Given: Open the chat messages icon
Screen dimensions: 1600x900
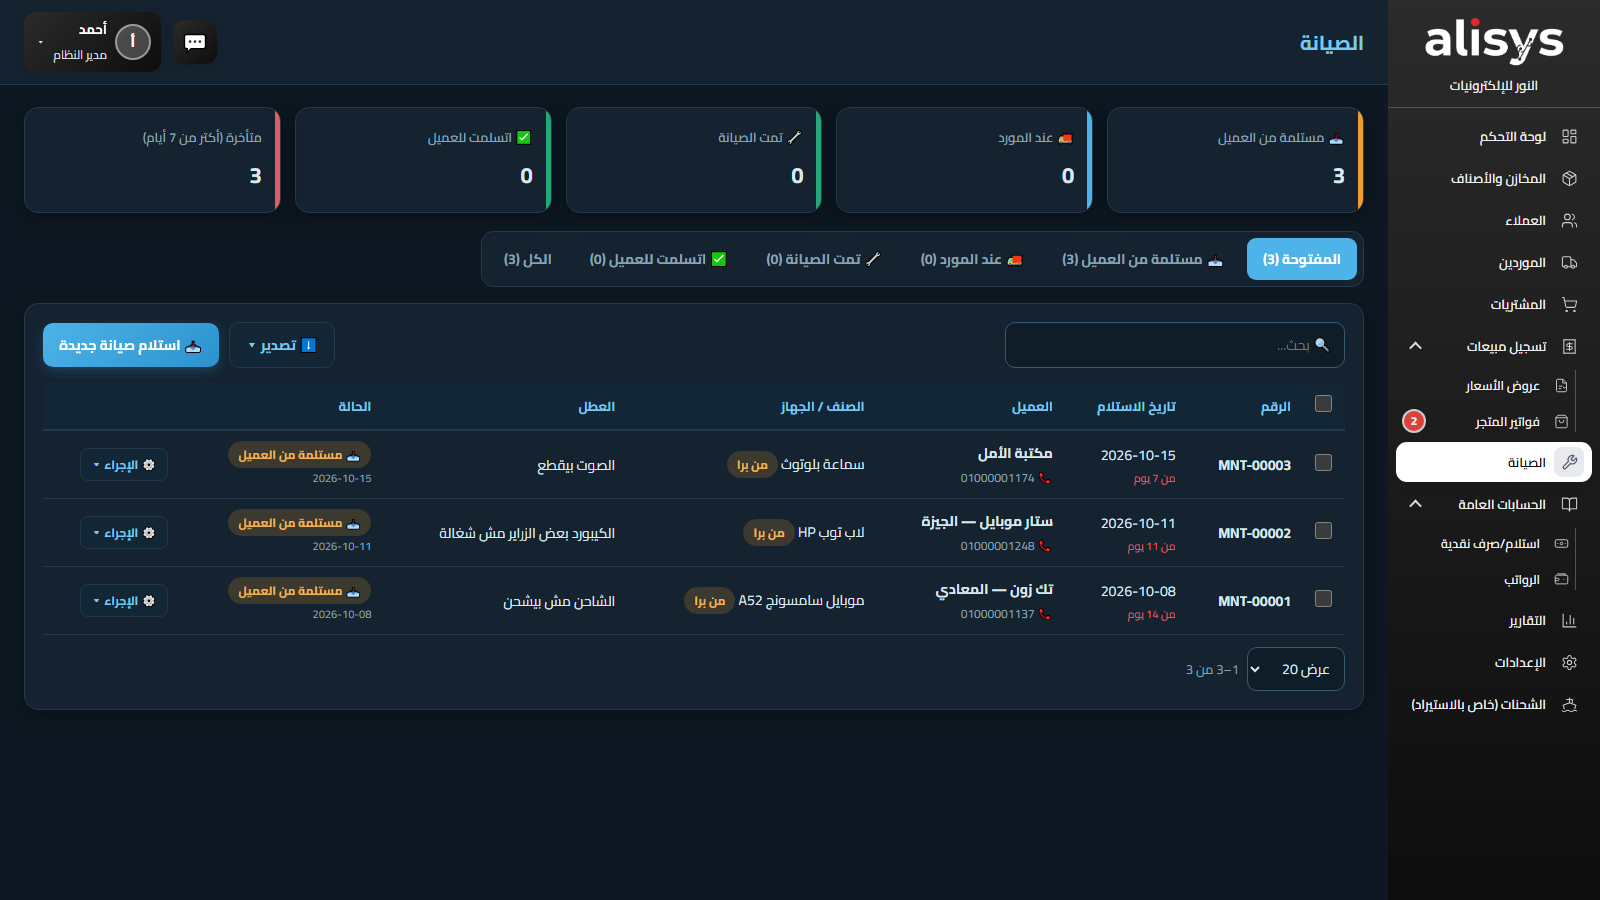Looking at the screenshot, I should tap(195, 42).
